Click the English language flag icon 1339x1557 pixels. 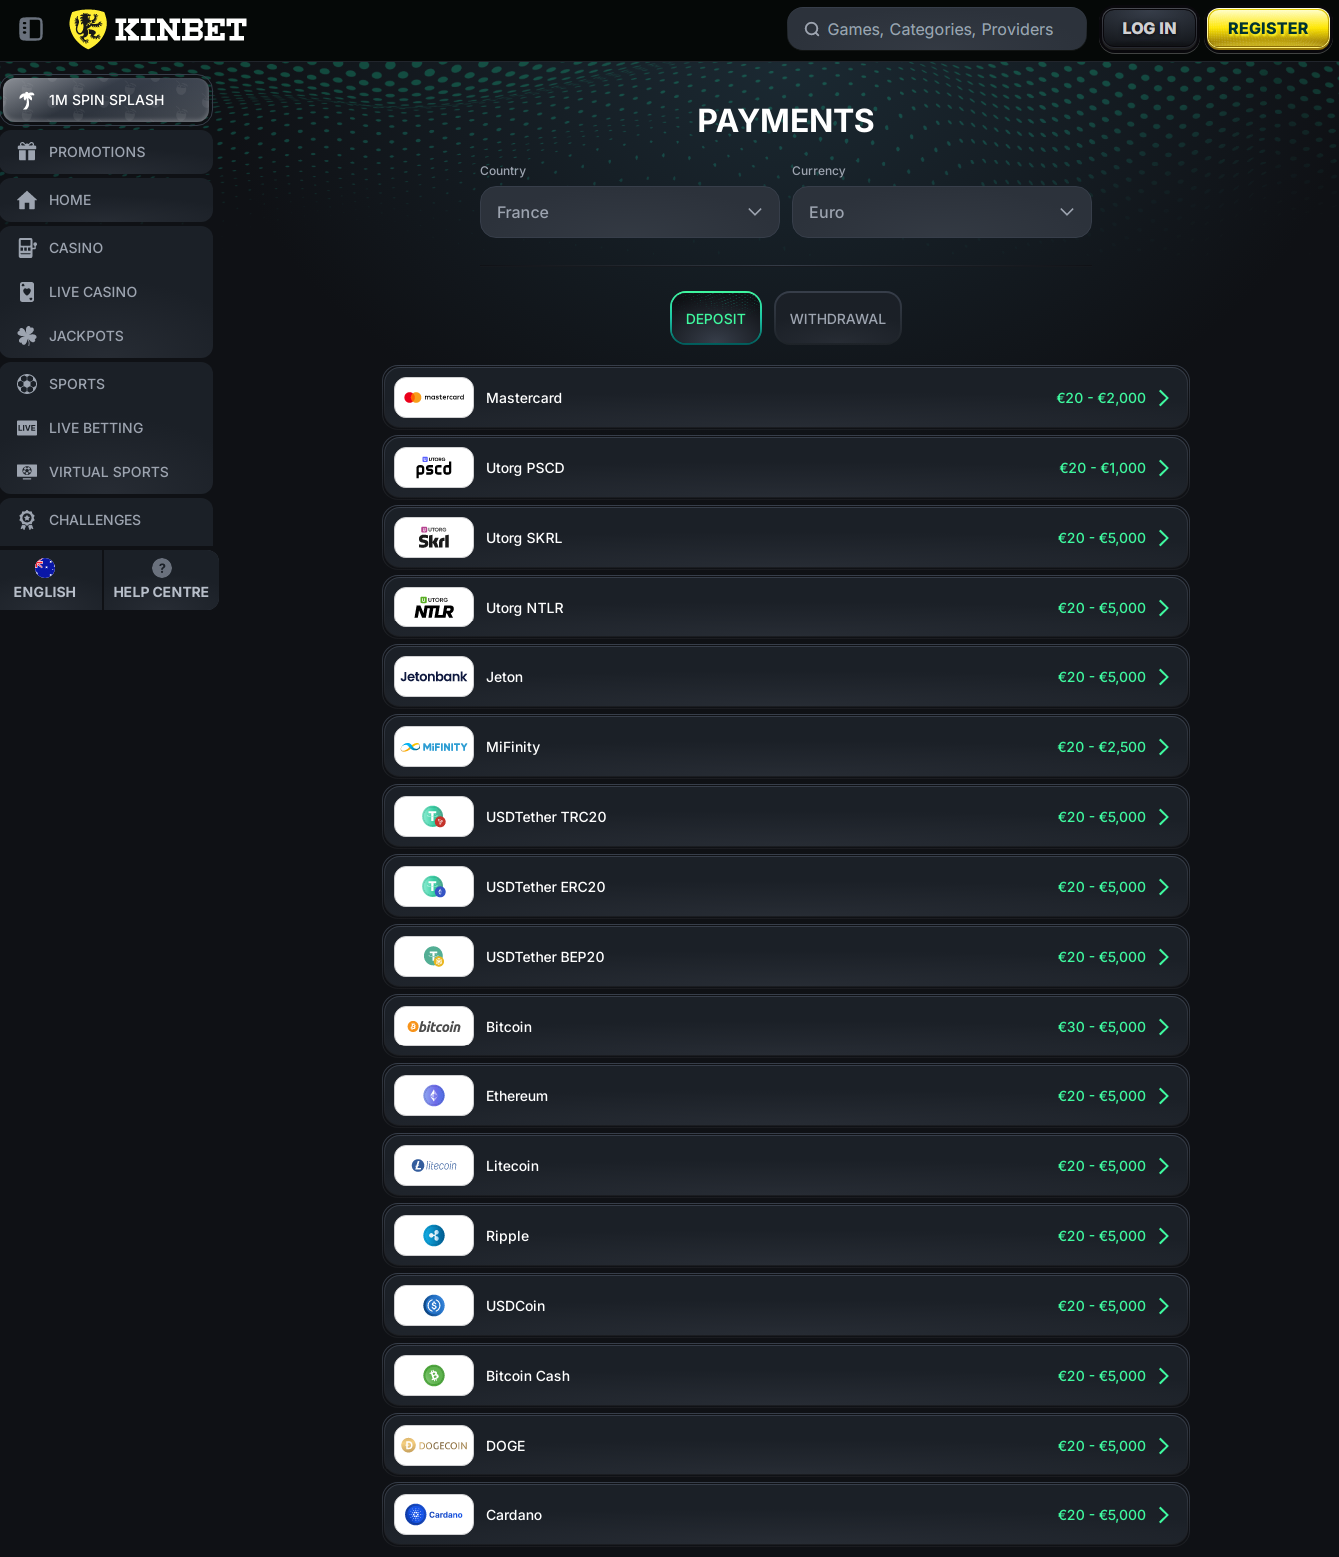45,568
